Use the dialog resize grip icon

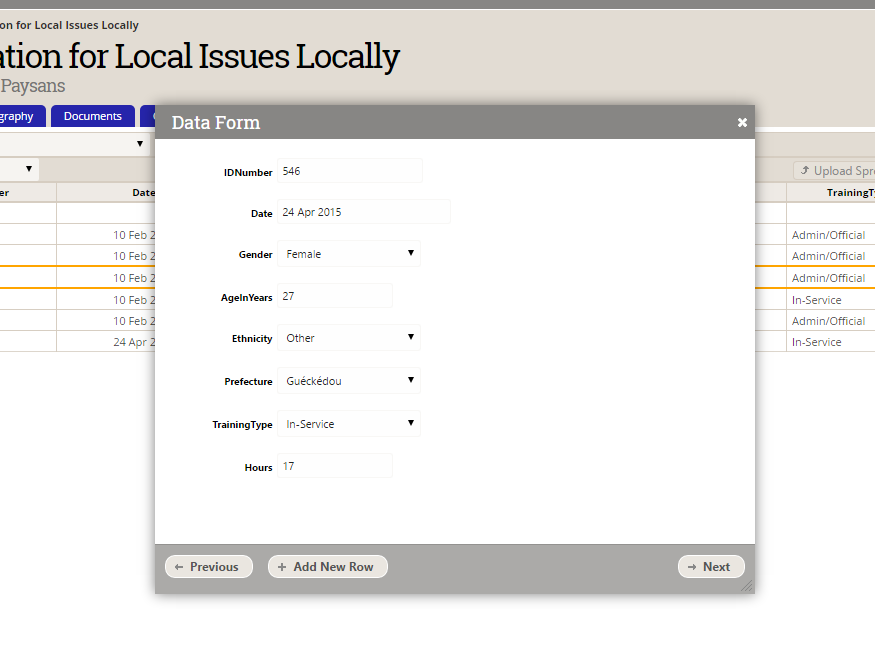tap(747, 586)
